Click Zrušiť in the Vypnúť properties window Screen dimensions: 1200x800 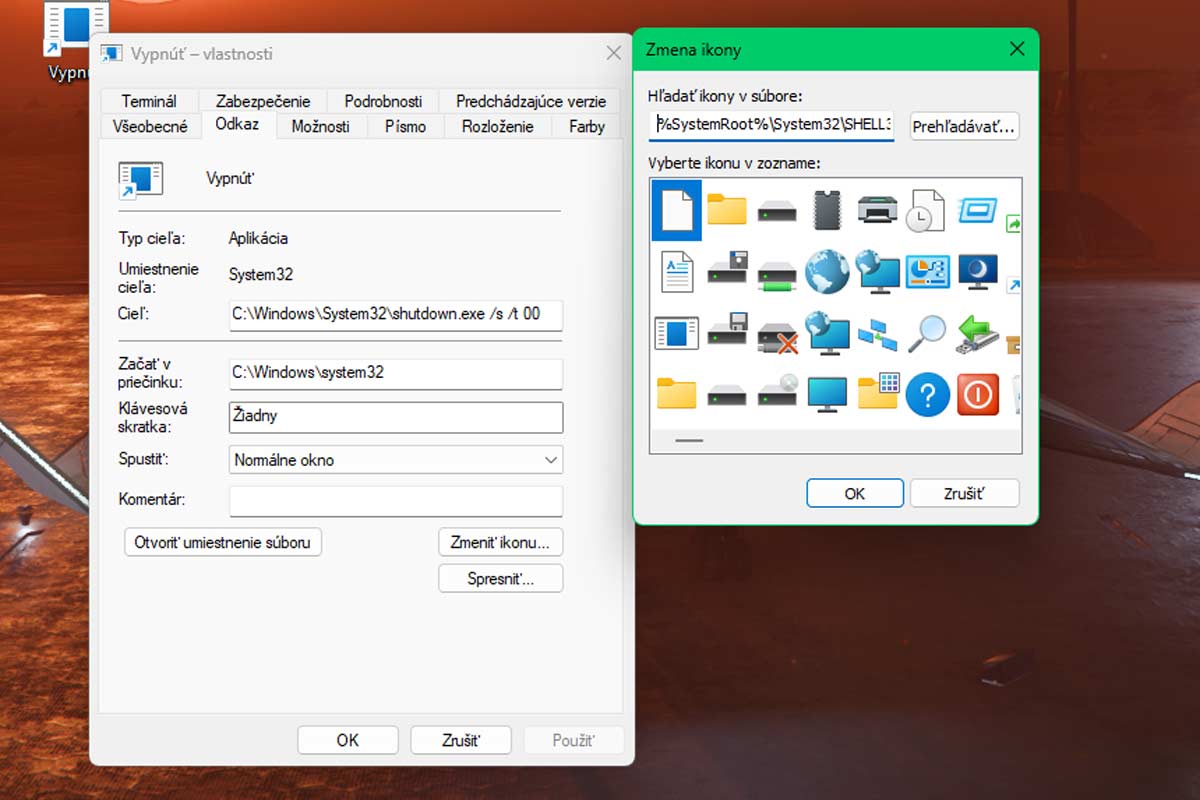(461, 740)
